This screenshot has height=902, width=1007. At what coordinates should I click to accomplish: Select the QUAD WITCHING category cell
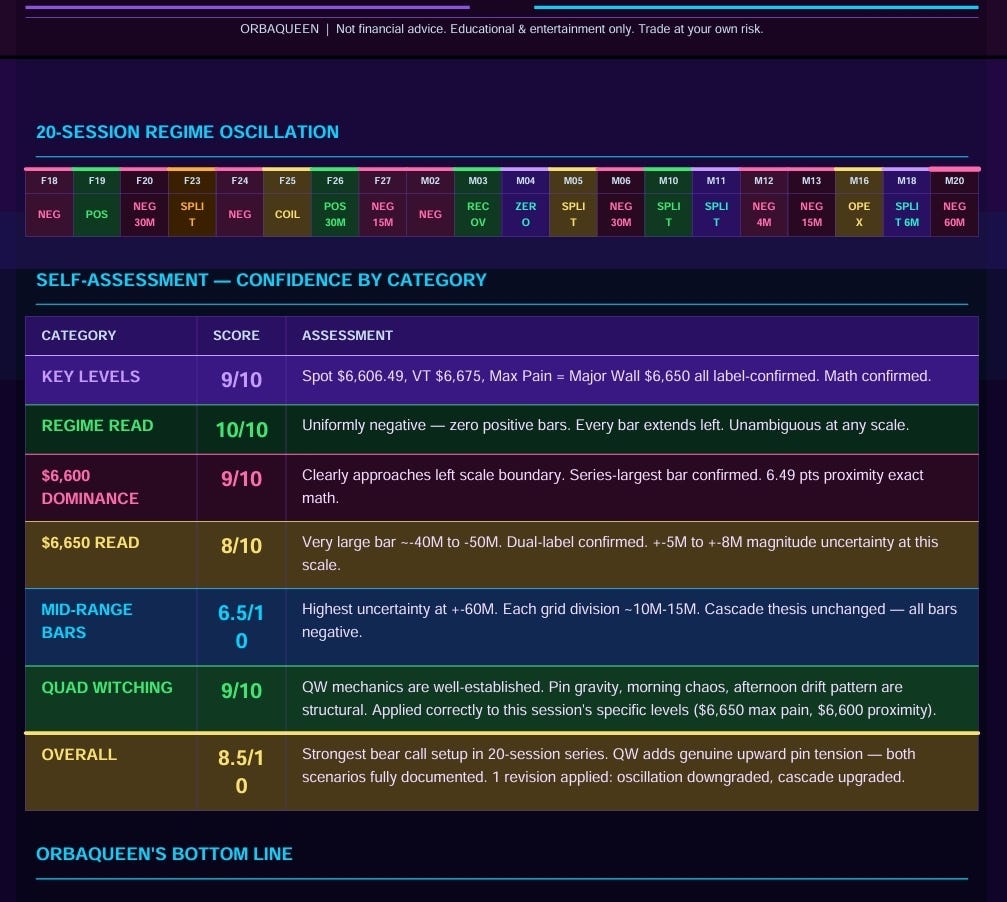111,698
